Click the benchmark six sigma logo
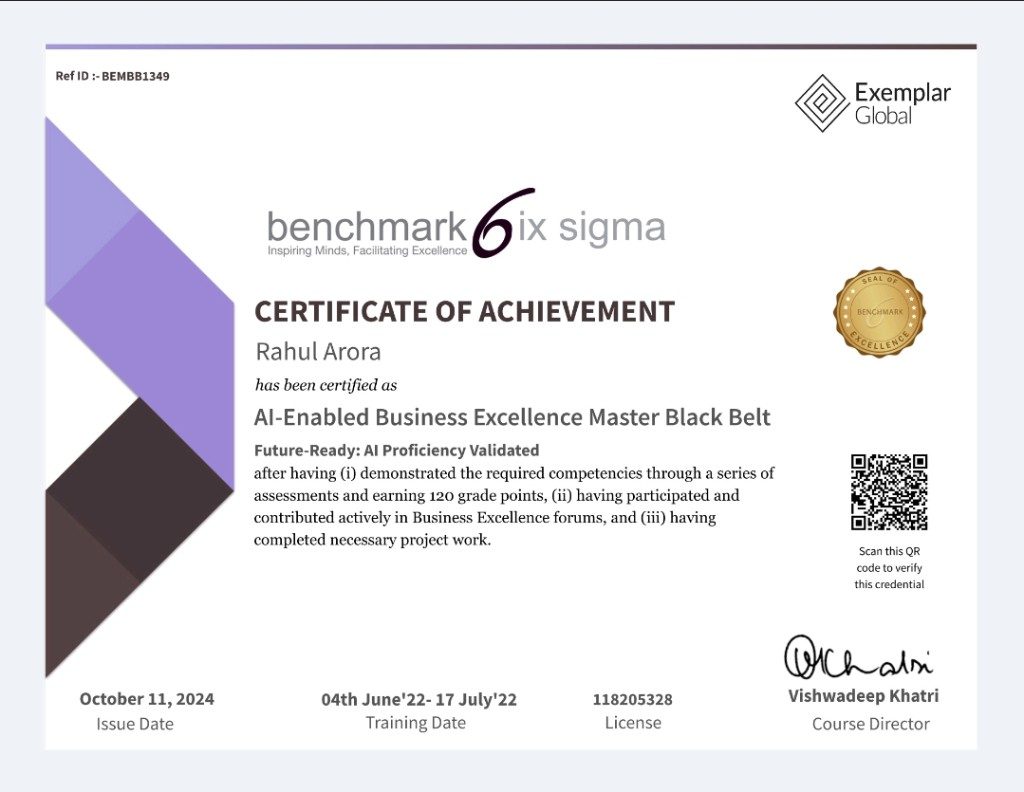This screenshot has height=792, width=1024. click(466, 224)
